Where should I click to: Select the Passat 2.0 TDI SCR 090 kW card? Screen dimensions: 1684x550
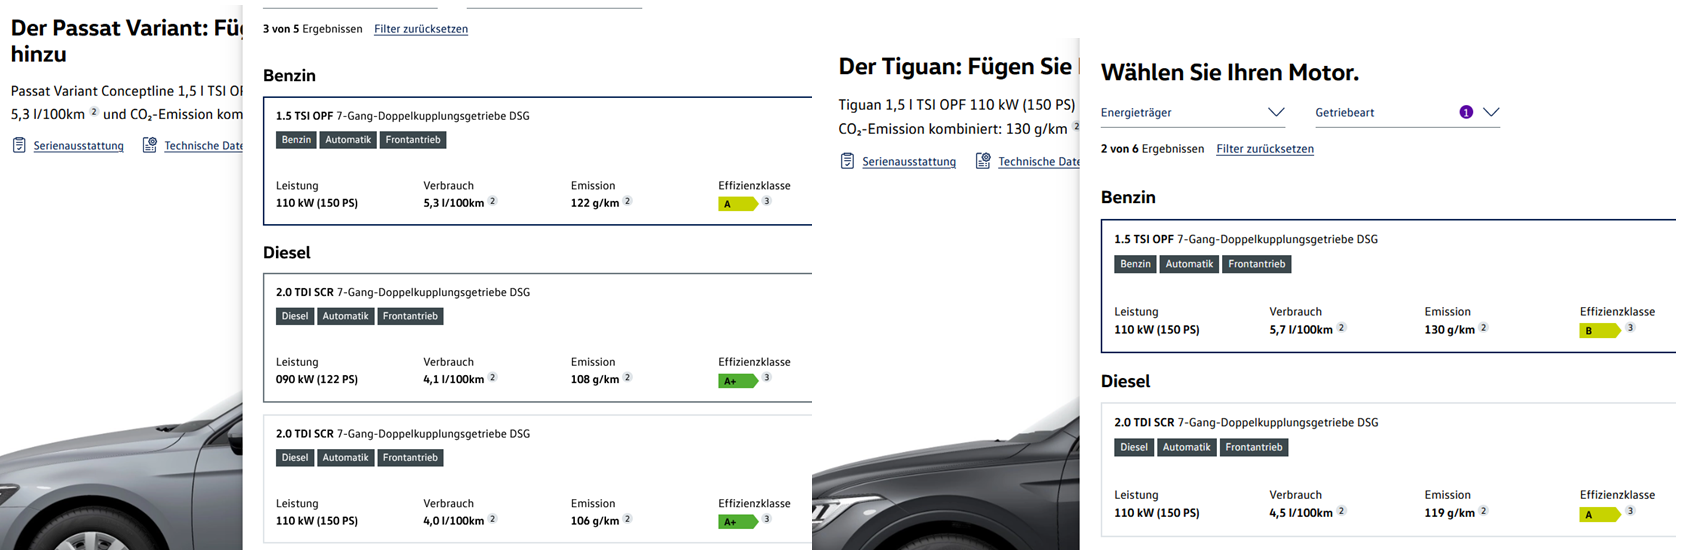click(x=538, y=338)
